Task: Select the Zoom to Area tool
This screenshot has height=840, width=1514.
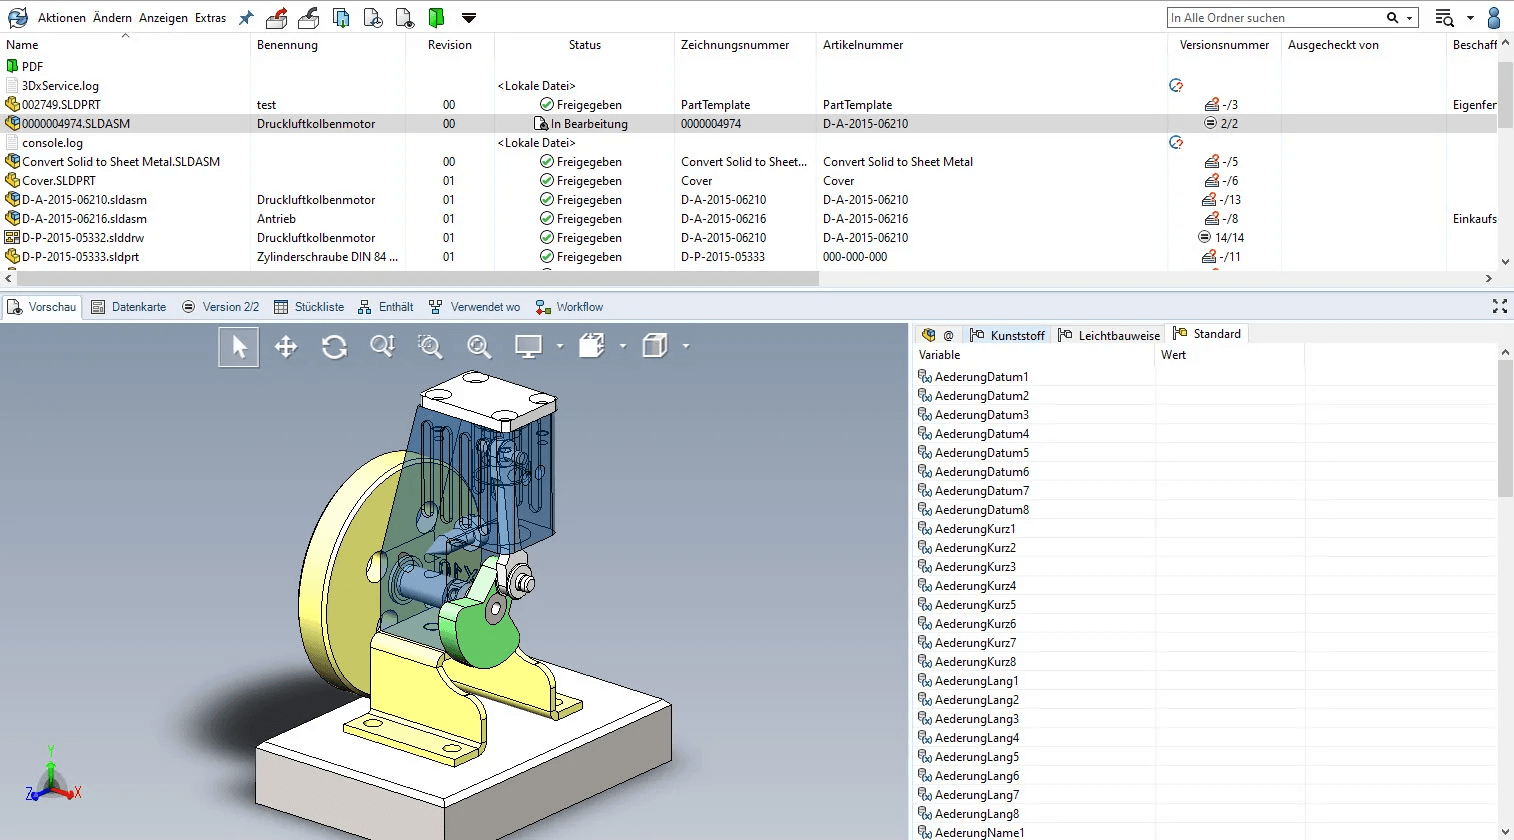Action: pos(430,346)
